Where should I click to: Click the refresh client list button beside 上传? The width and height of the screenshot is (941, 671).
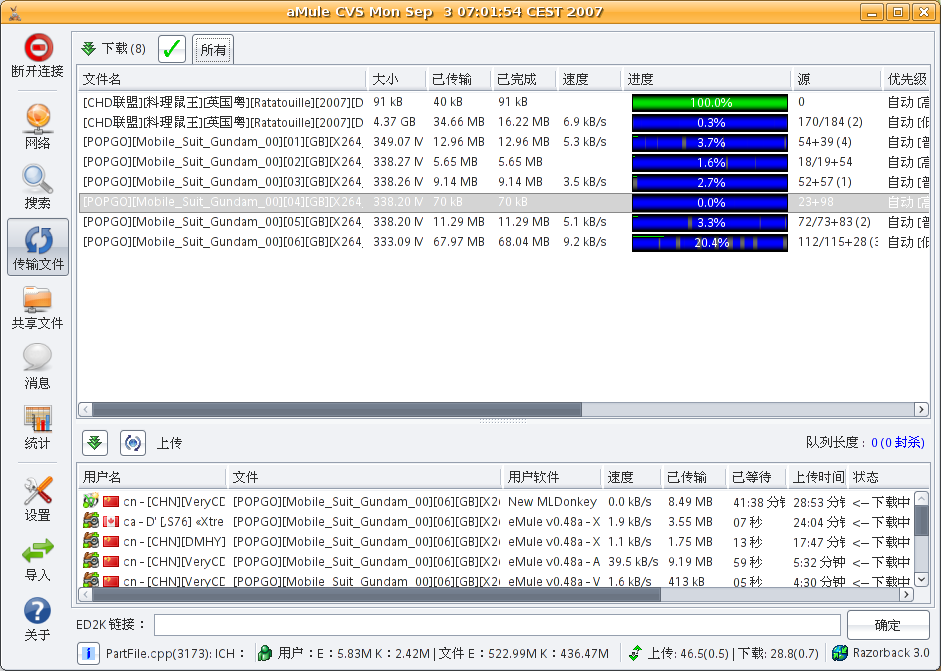tap(133, 443)
